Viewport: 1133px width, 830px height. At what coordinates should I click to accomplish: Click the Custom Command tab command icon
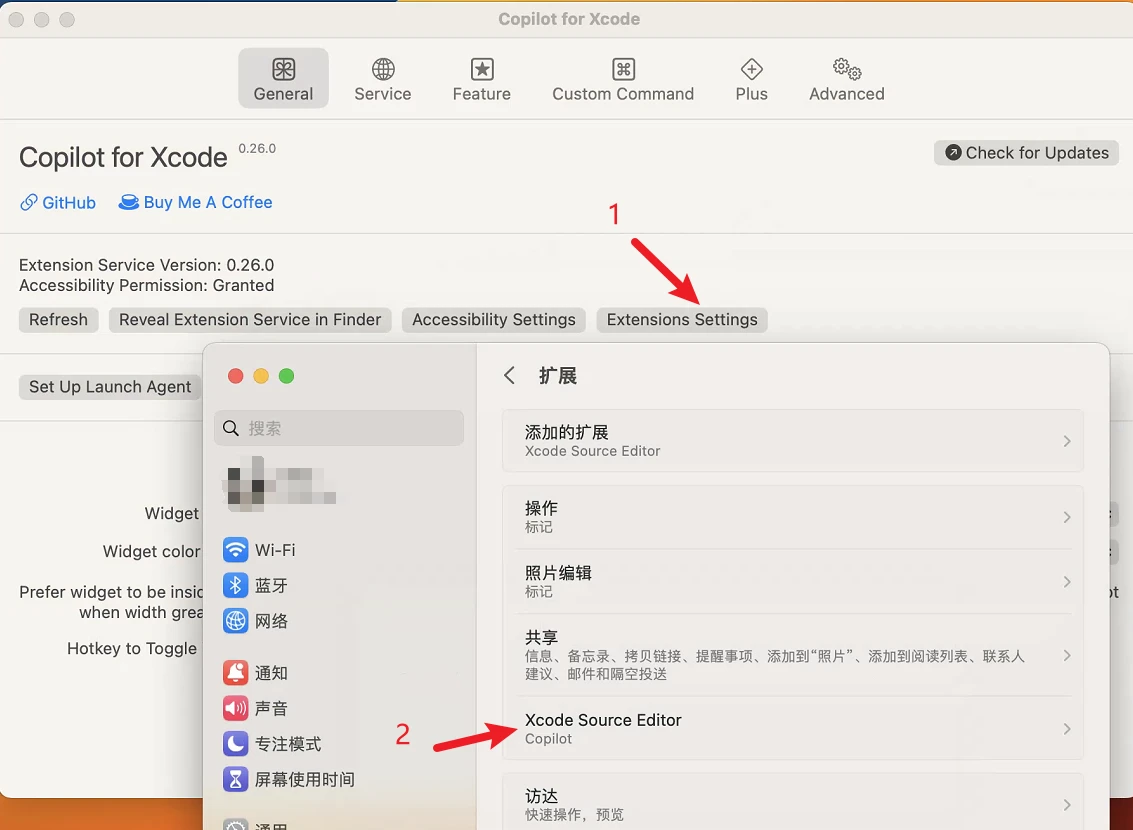pyautogui.click(x=624, y=69)
